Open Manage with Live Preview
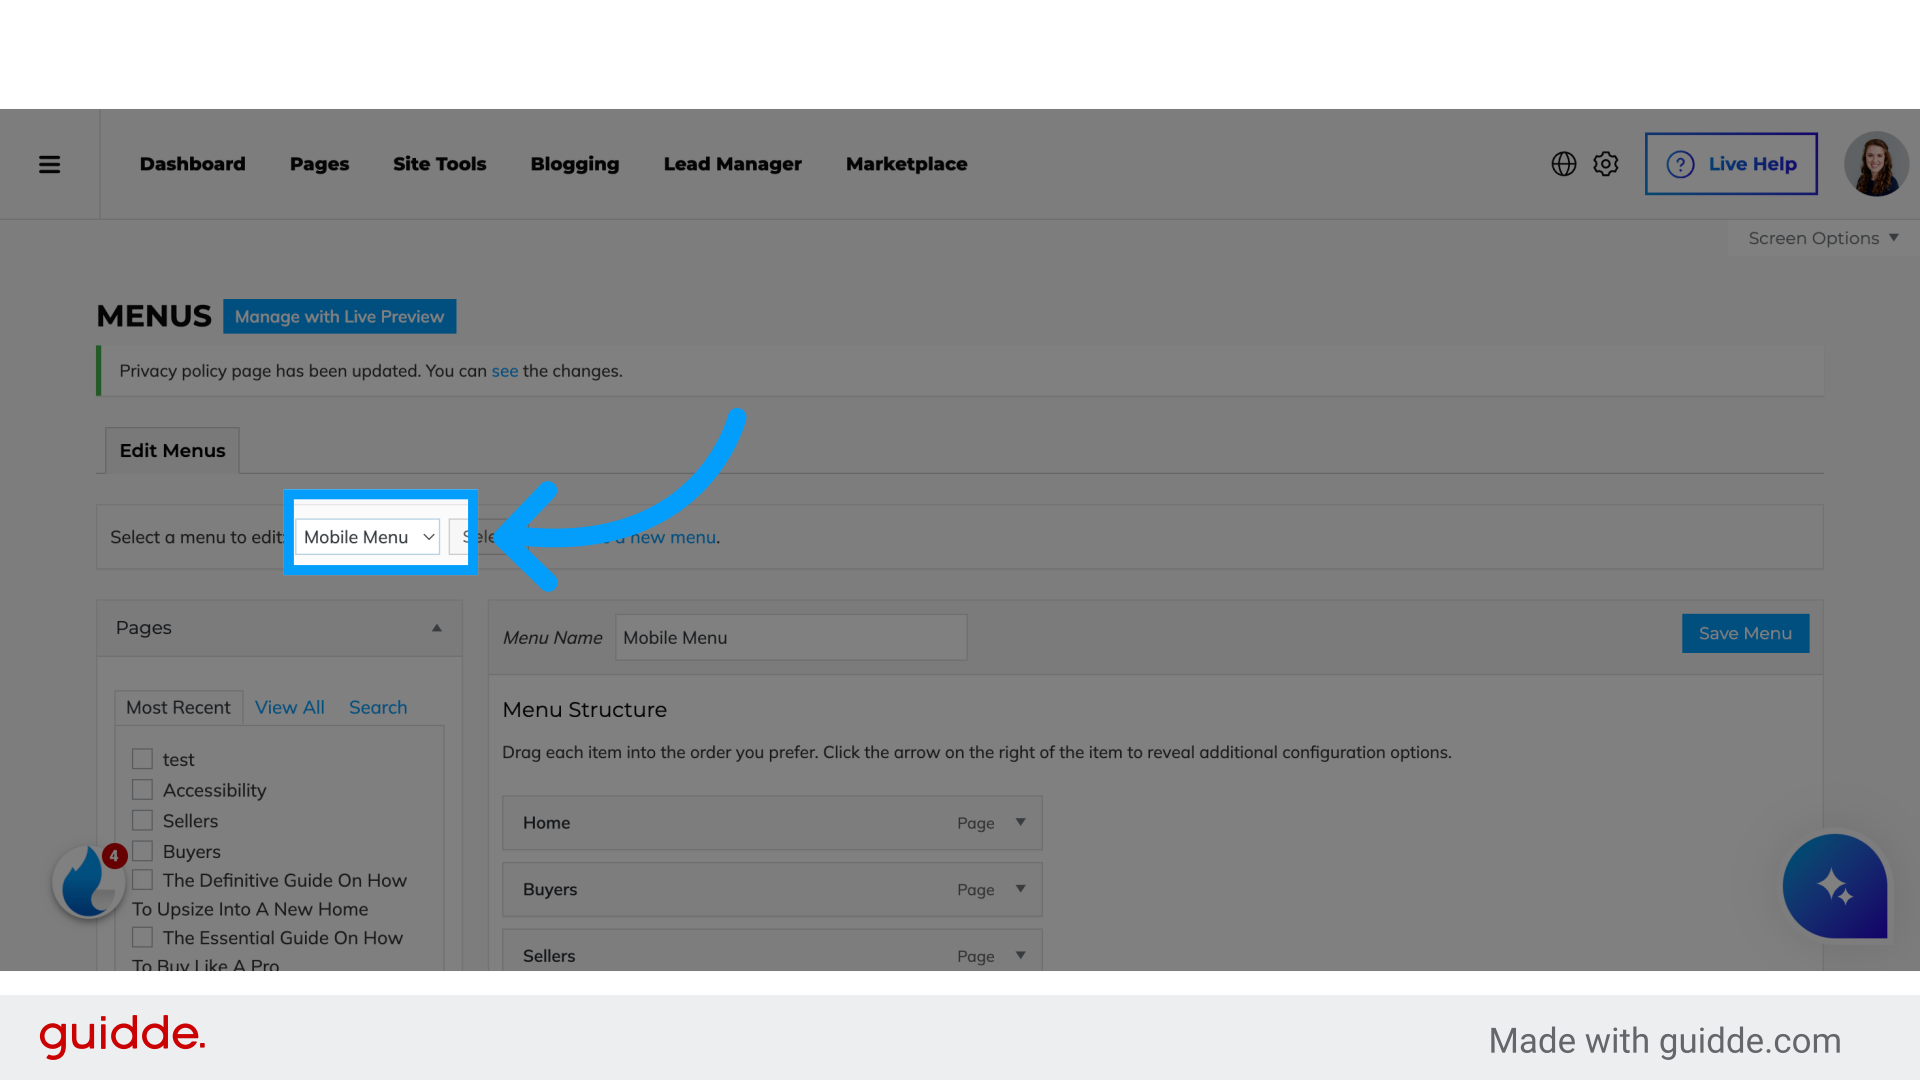This screenshot has width=1920, height=1080. (x=339, y=316)
